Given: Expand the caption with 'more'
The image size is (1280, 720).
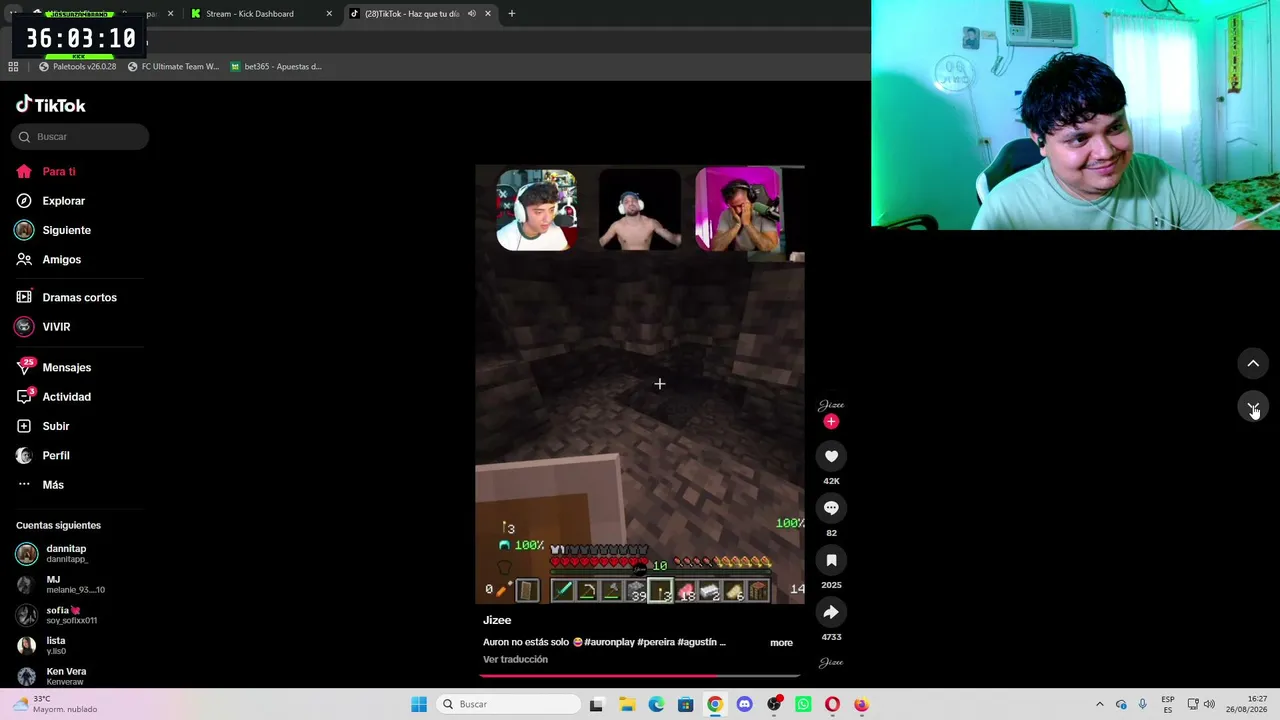Looking at the screenshot, I should coord(782,643).
